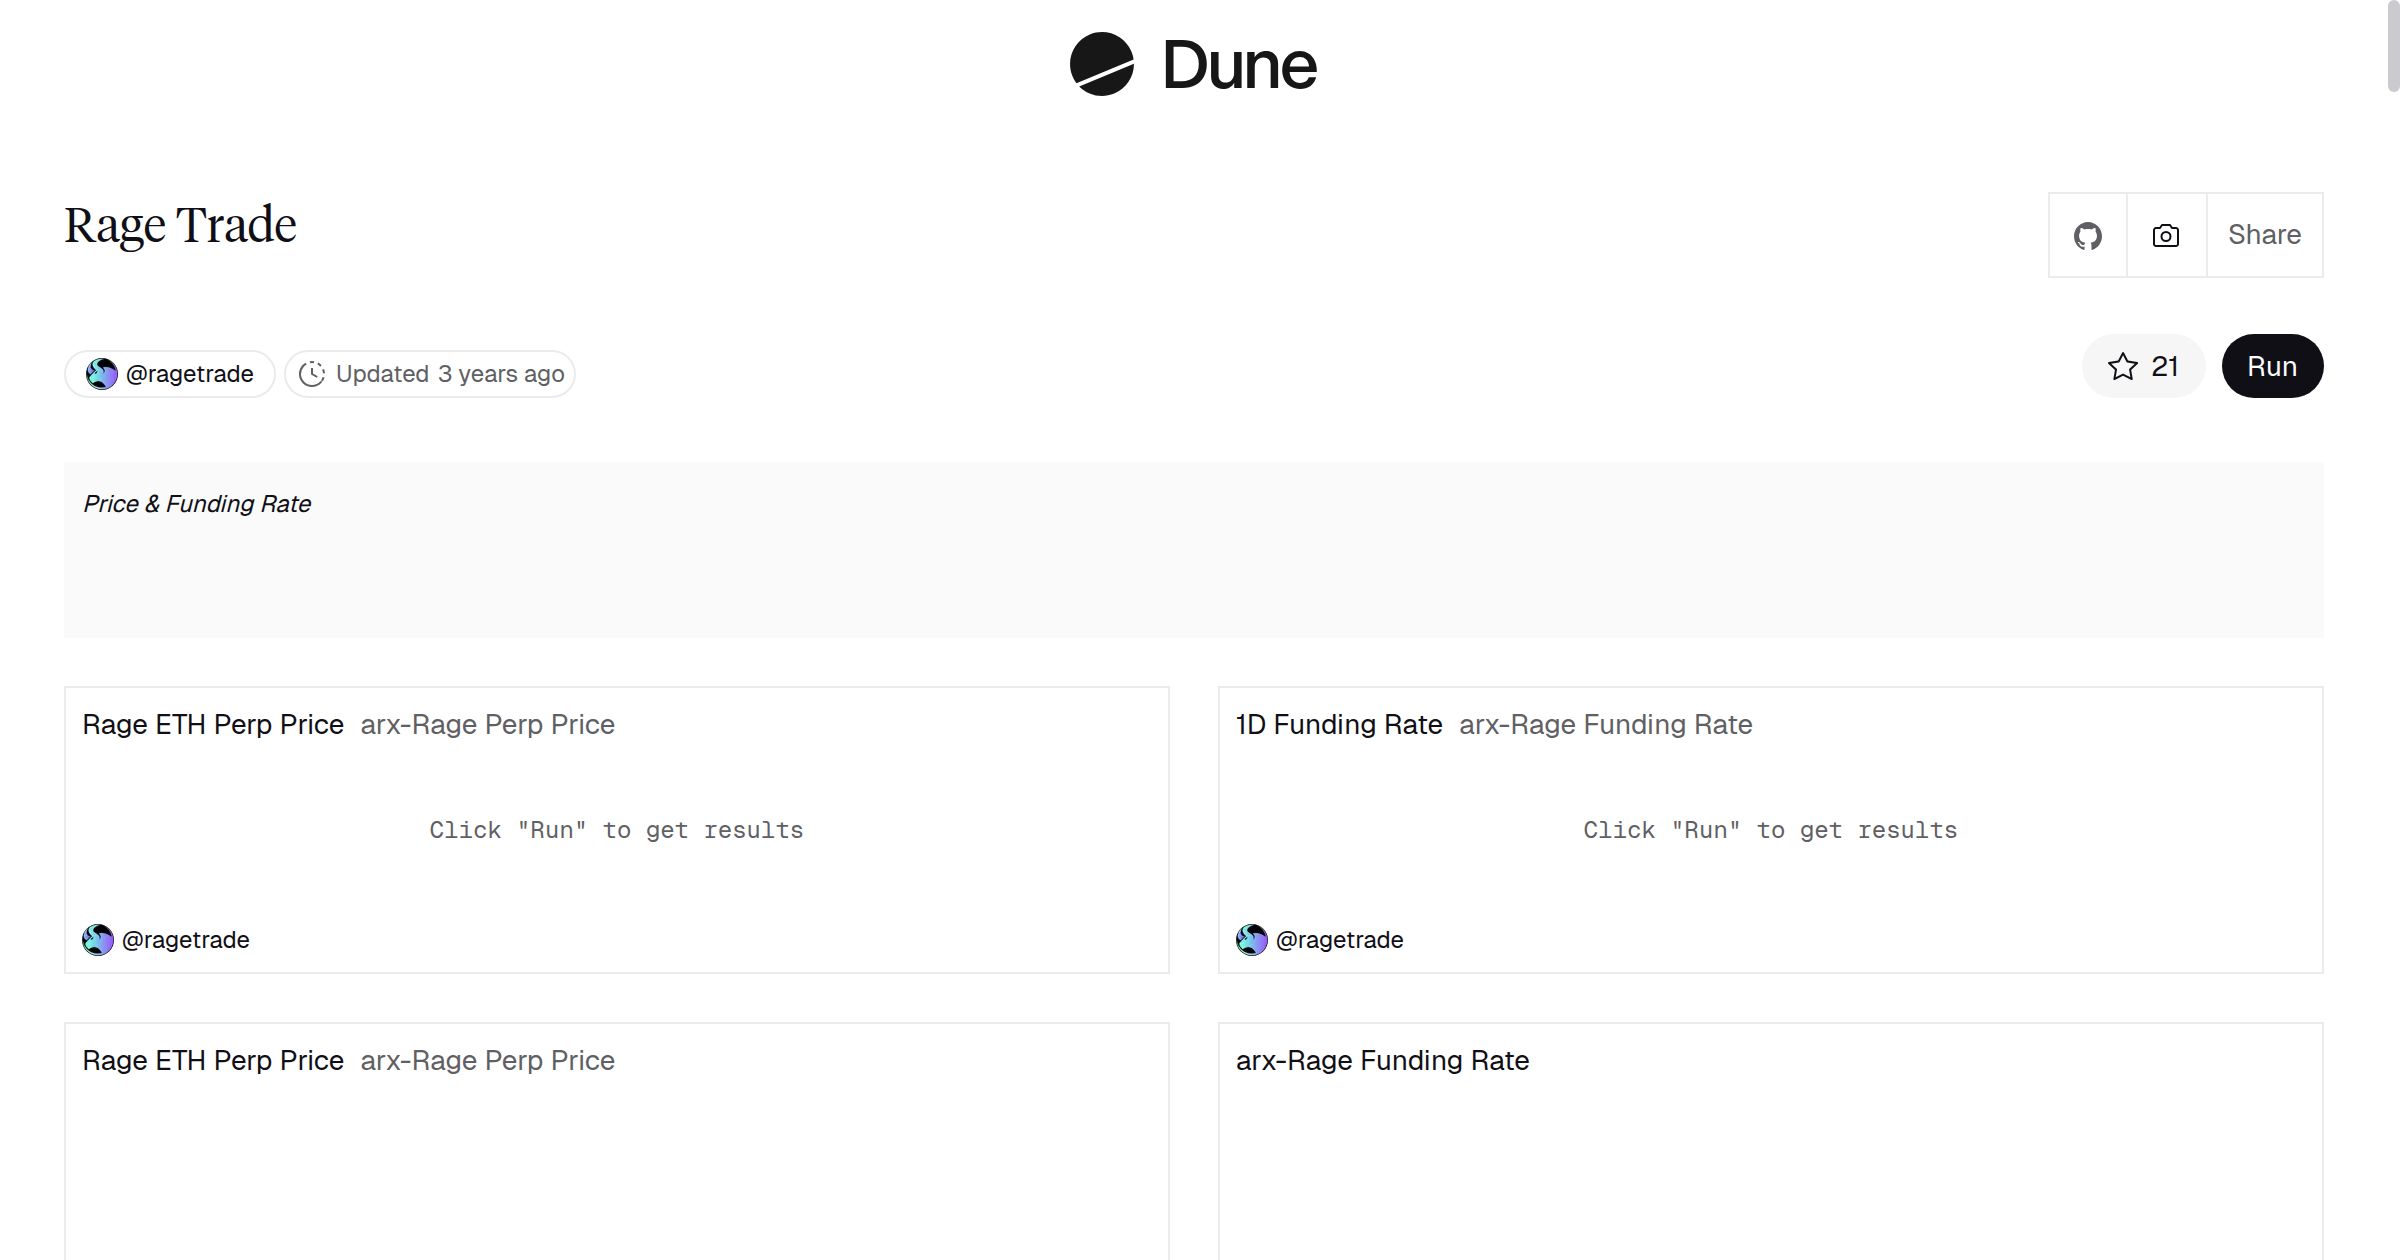Viewport: 2400px width, 1260px height.
Task: Click the camera screenshot icon
Action: (2166, 236)
